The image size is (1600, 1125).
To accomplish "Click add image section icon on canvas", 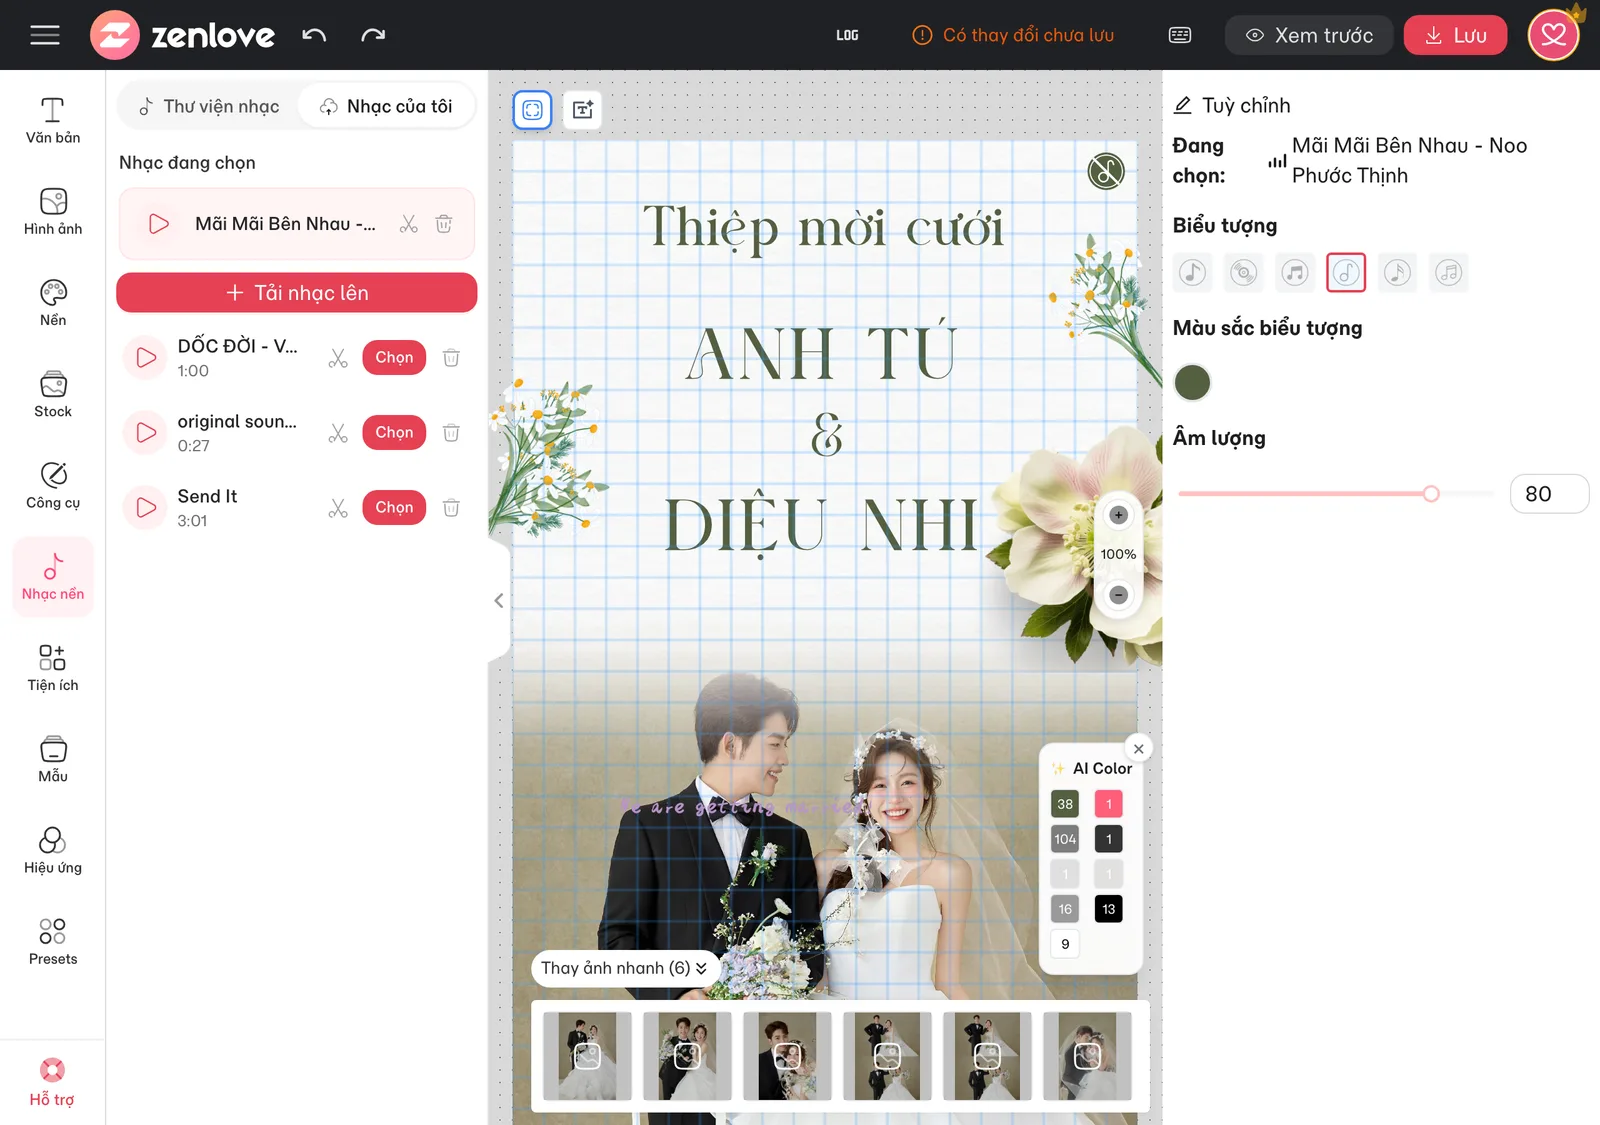I will click(583, 109).
